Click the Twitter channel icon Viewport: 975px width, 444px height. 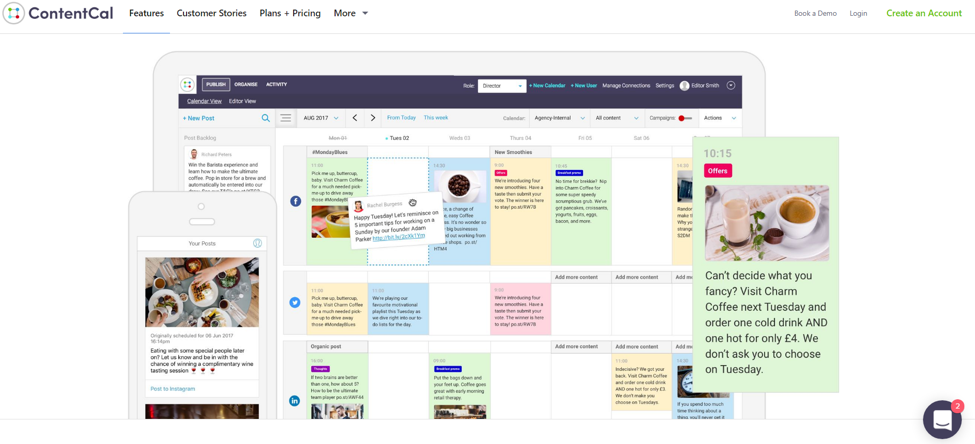click(295, 302)
